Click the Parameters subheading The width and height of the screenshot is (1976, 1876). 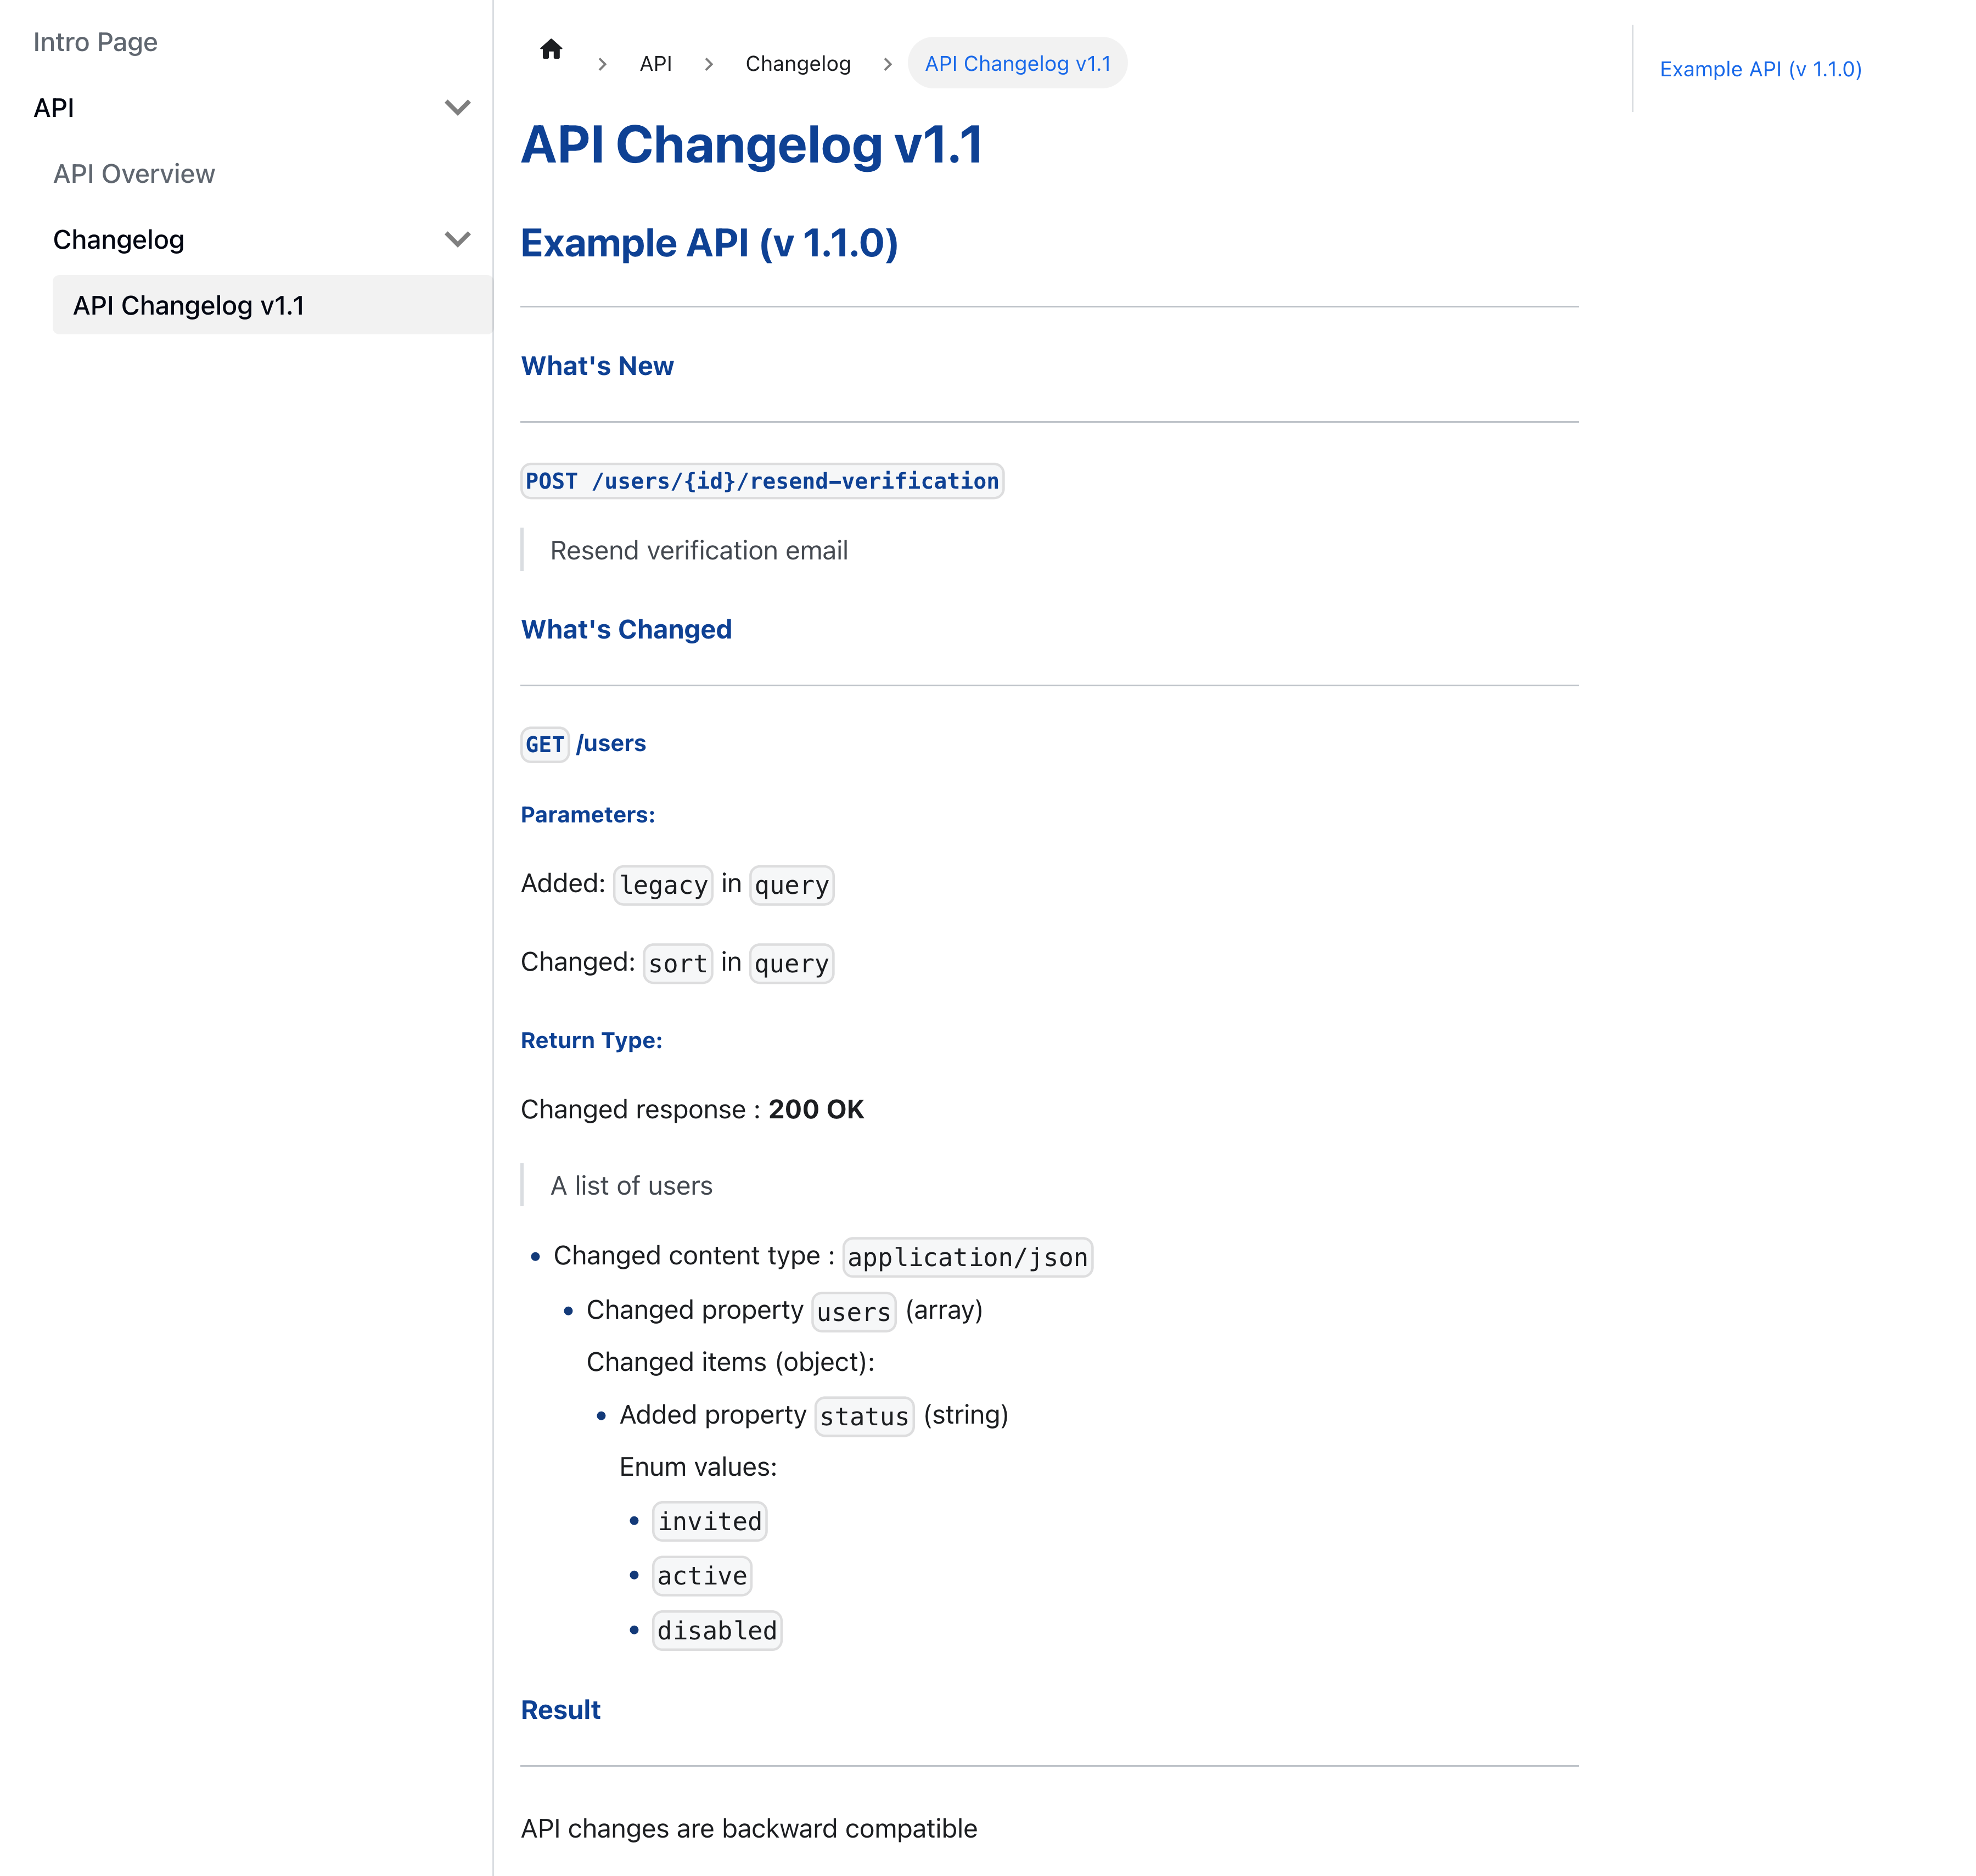click(x=588, y=815)
